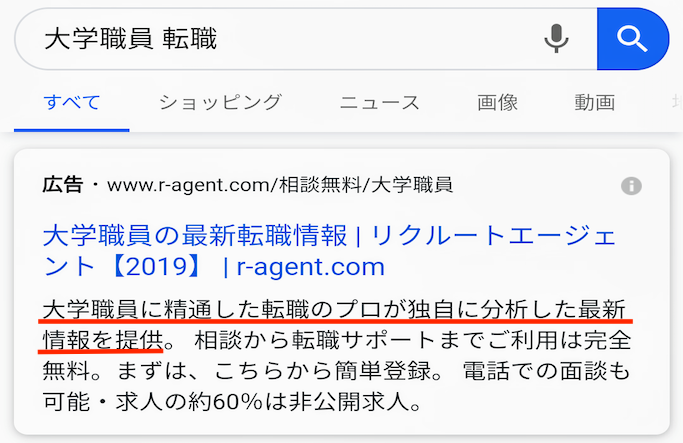
Task: Place cursor after 転職 in search query
Action: (218, 39)
